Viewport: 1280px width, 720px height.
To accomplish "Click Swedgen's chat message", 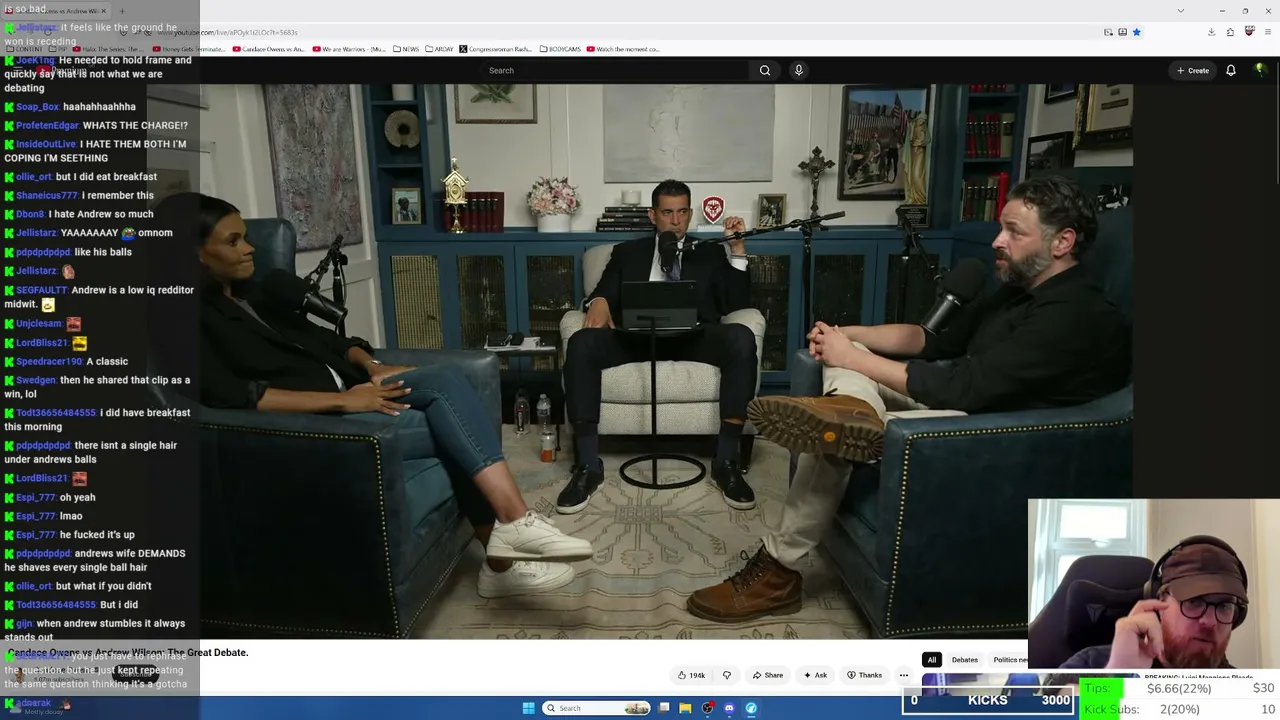I will [x=97, y=387].
